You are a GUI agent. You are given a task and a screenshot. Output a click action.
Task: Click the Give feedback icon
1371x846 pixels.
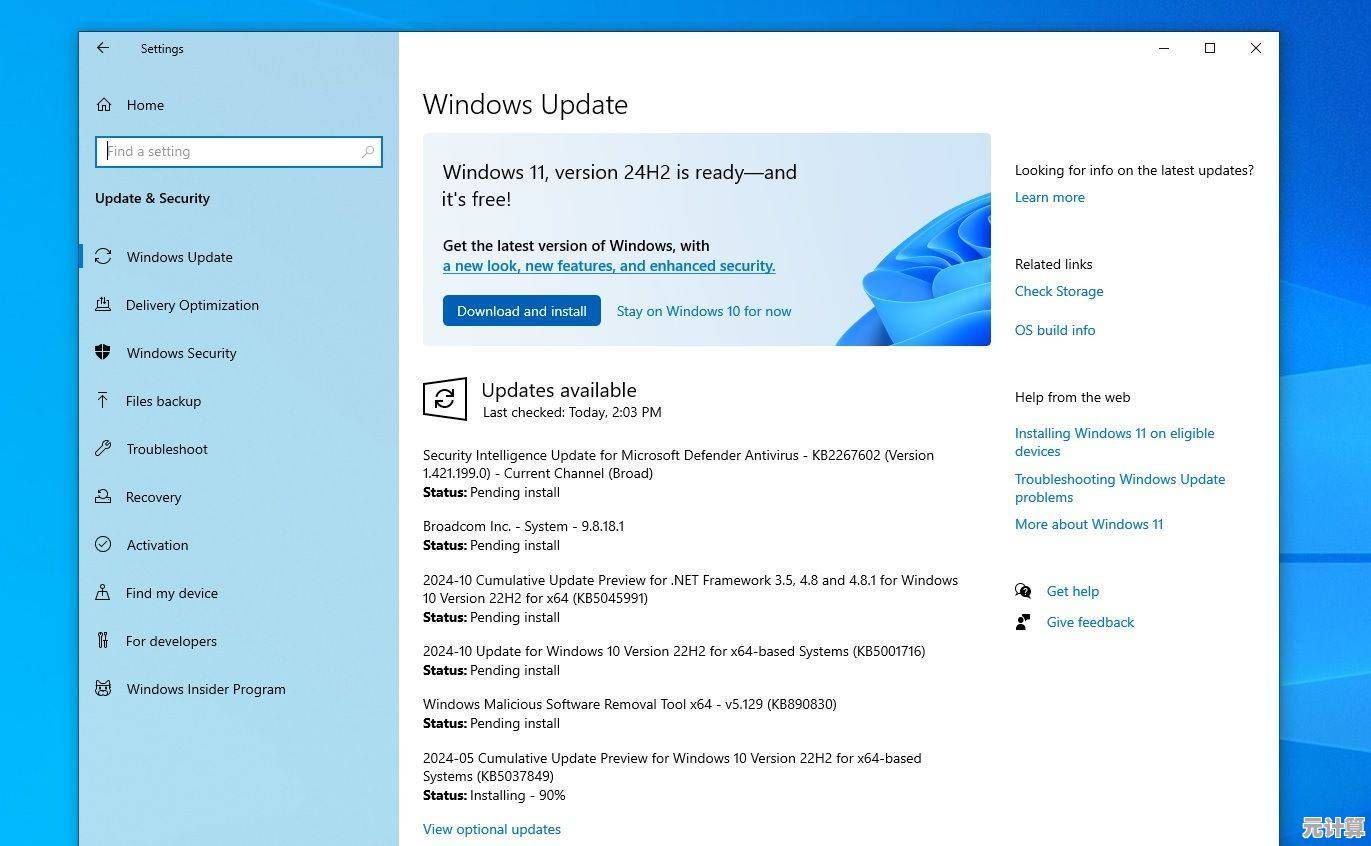point(1022,622)
